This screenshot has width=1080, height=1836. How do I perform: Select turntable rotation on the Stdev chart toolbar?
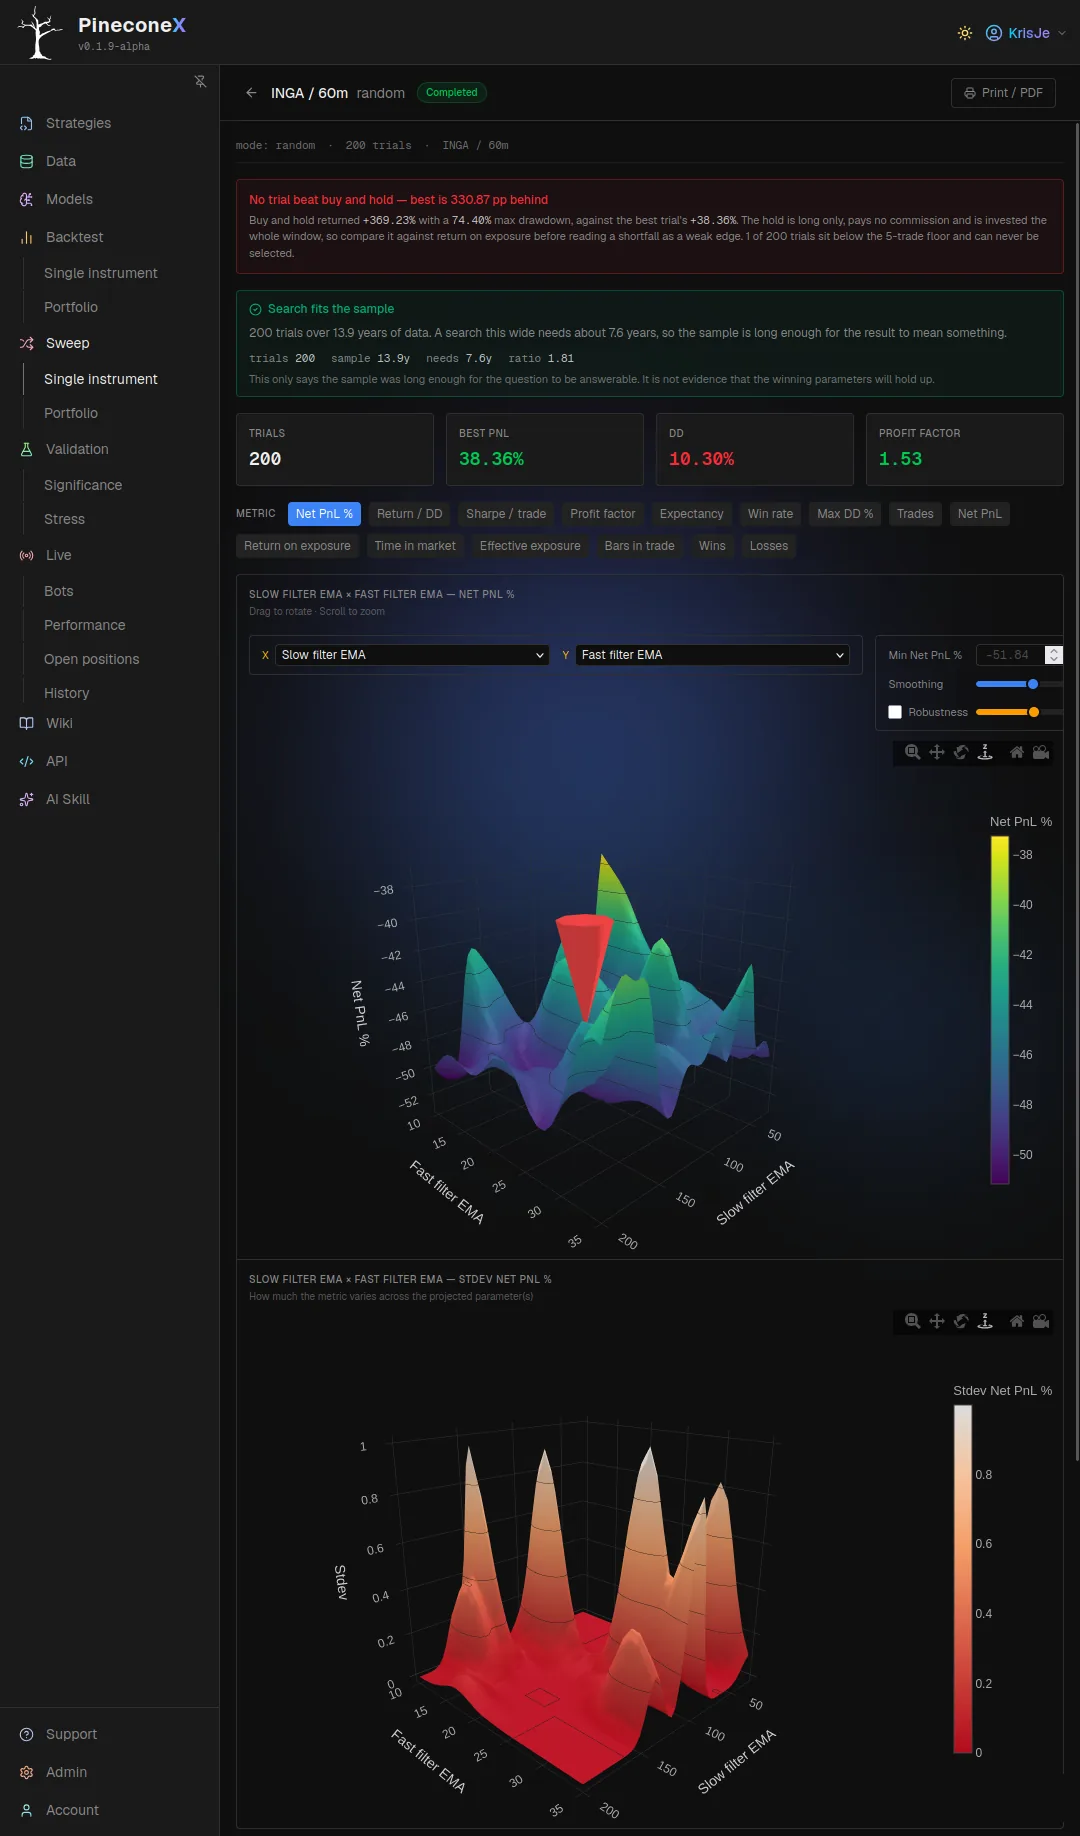(985, 1321)
